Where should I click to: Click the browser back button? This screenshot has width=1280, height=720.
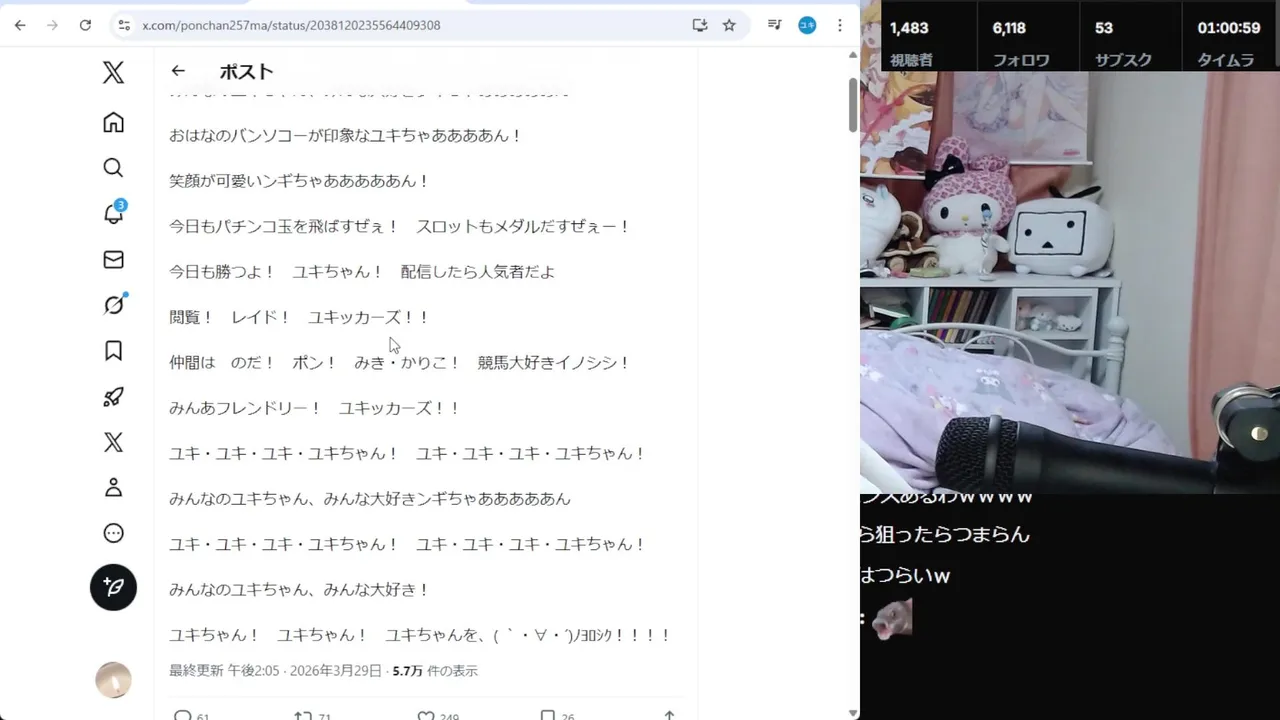pyautogui.click(x=20, y=25)
